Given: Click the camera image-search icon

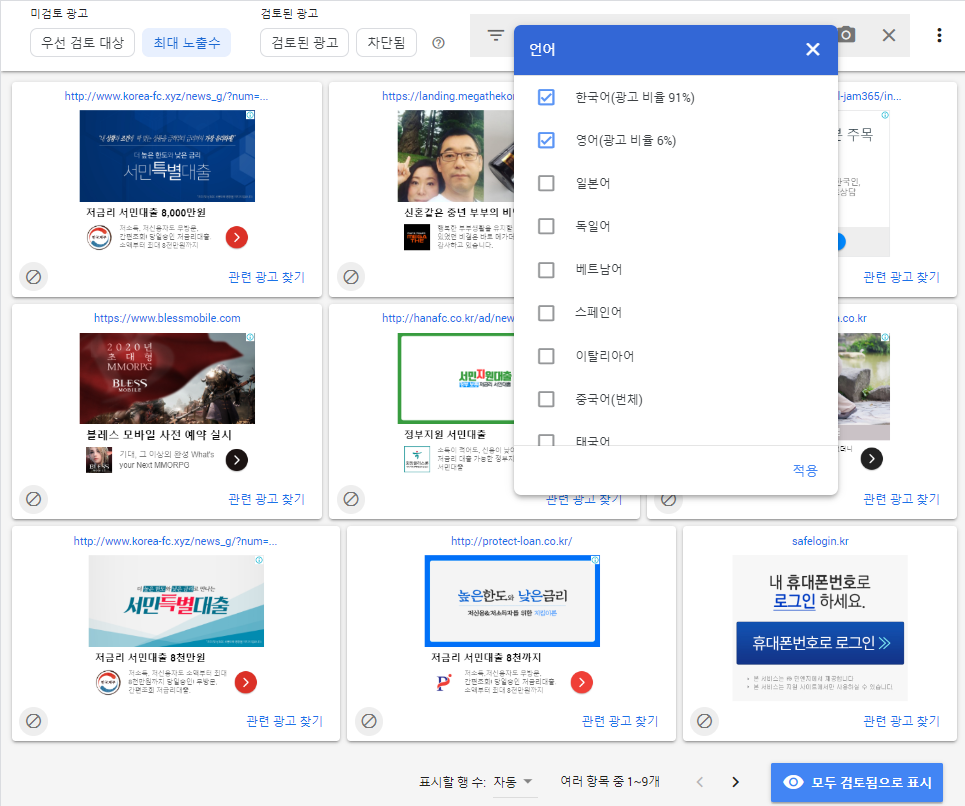Looking at the screenshot, I should tap(847, 34).
